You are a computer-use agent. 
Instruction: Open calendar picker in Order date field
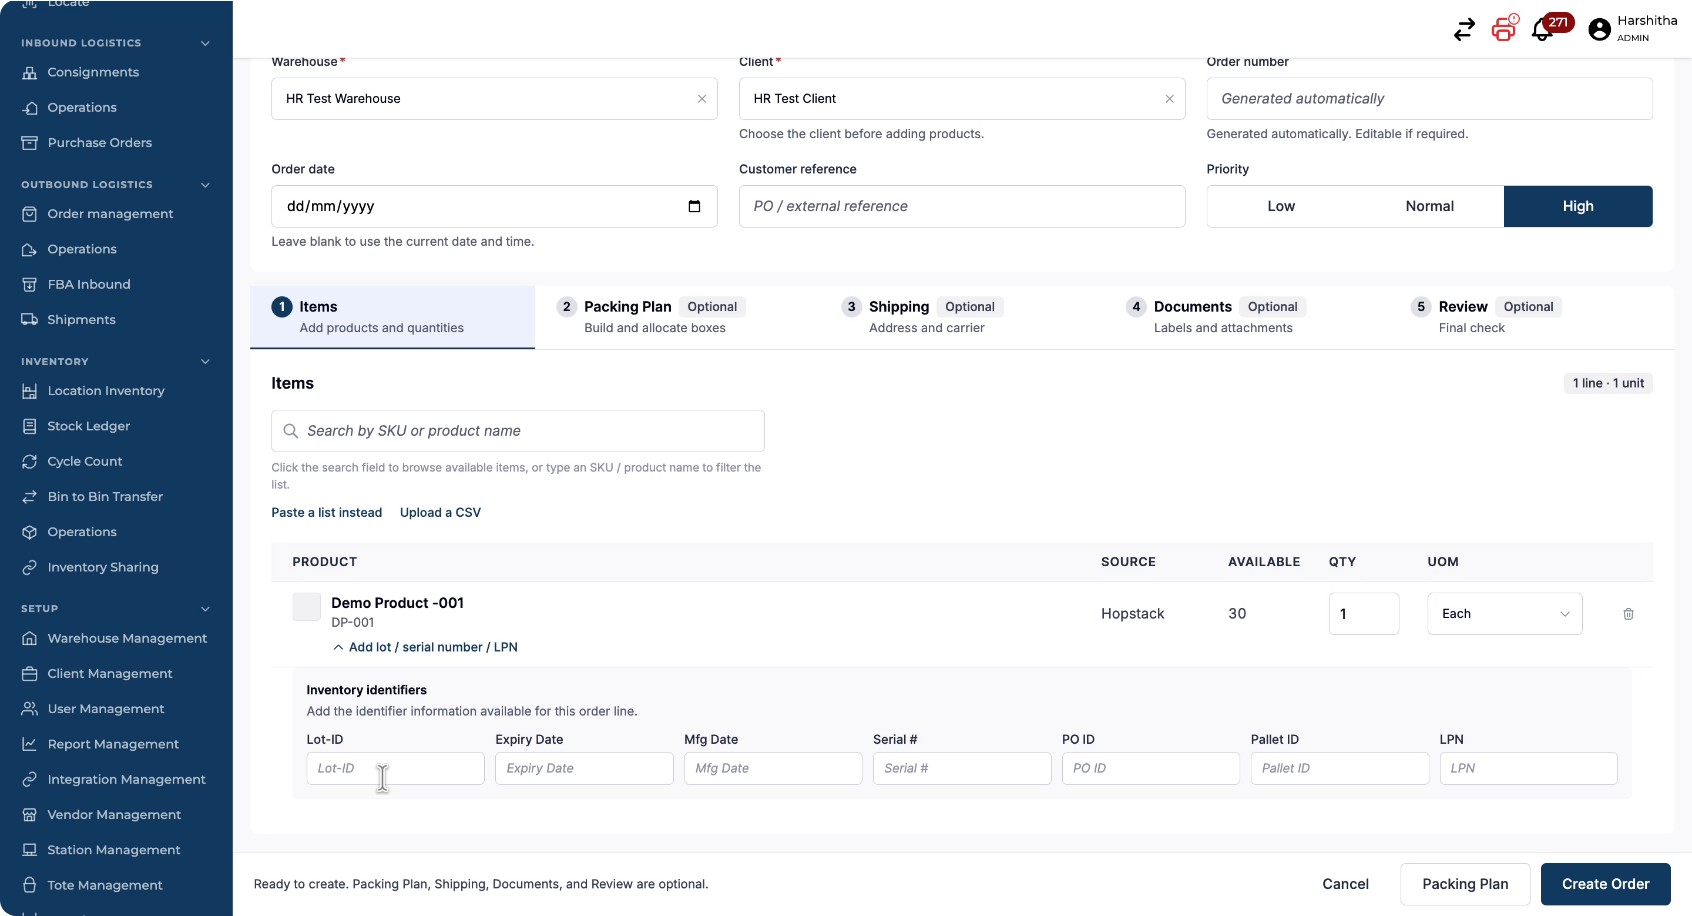click(694, 206)
